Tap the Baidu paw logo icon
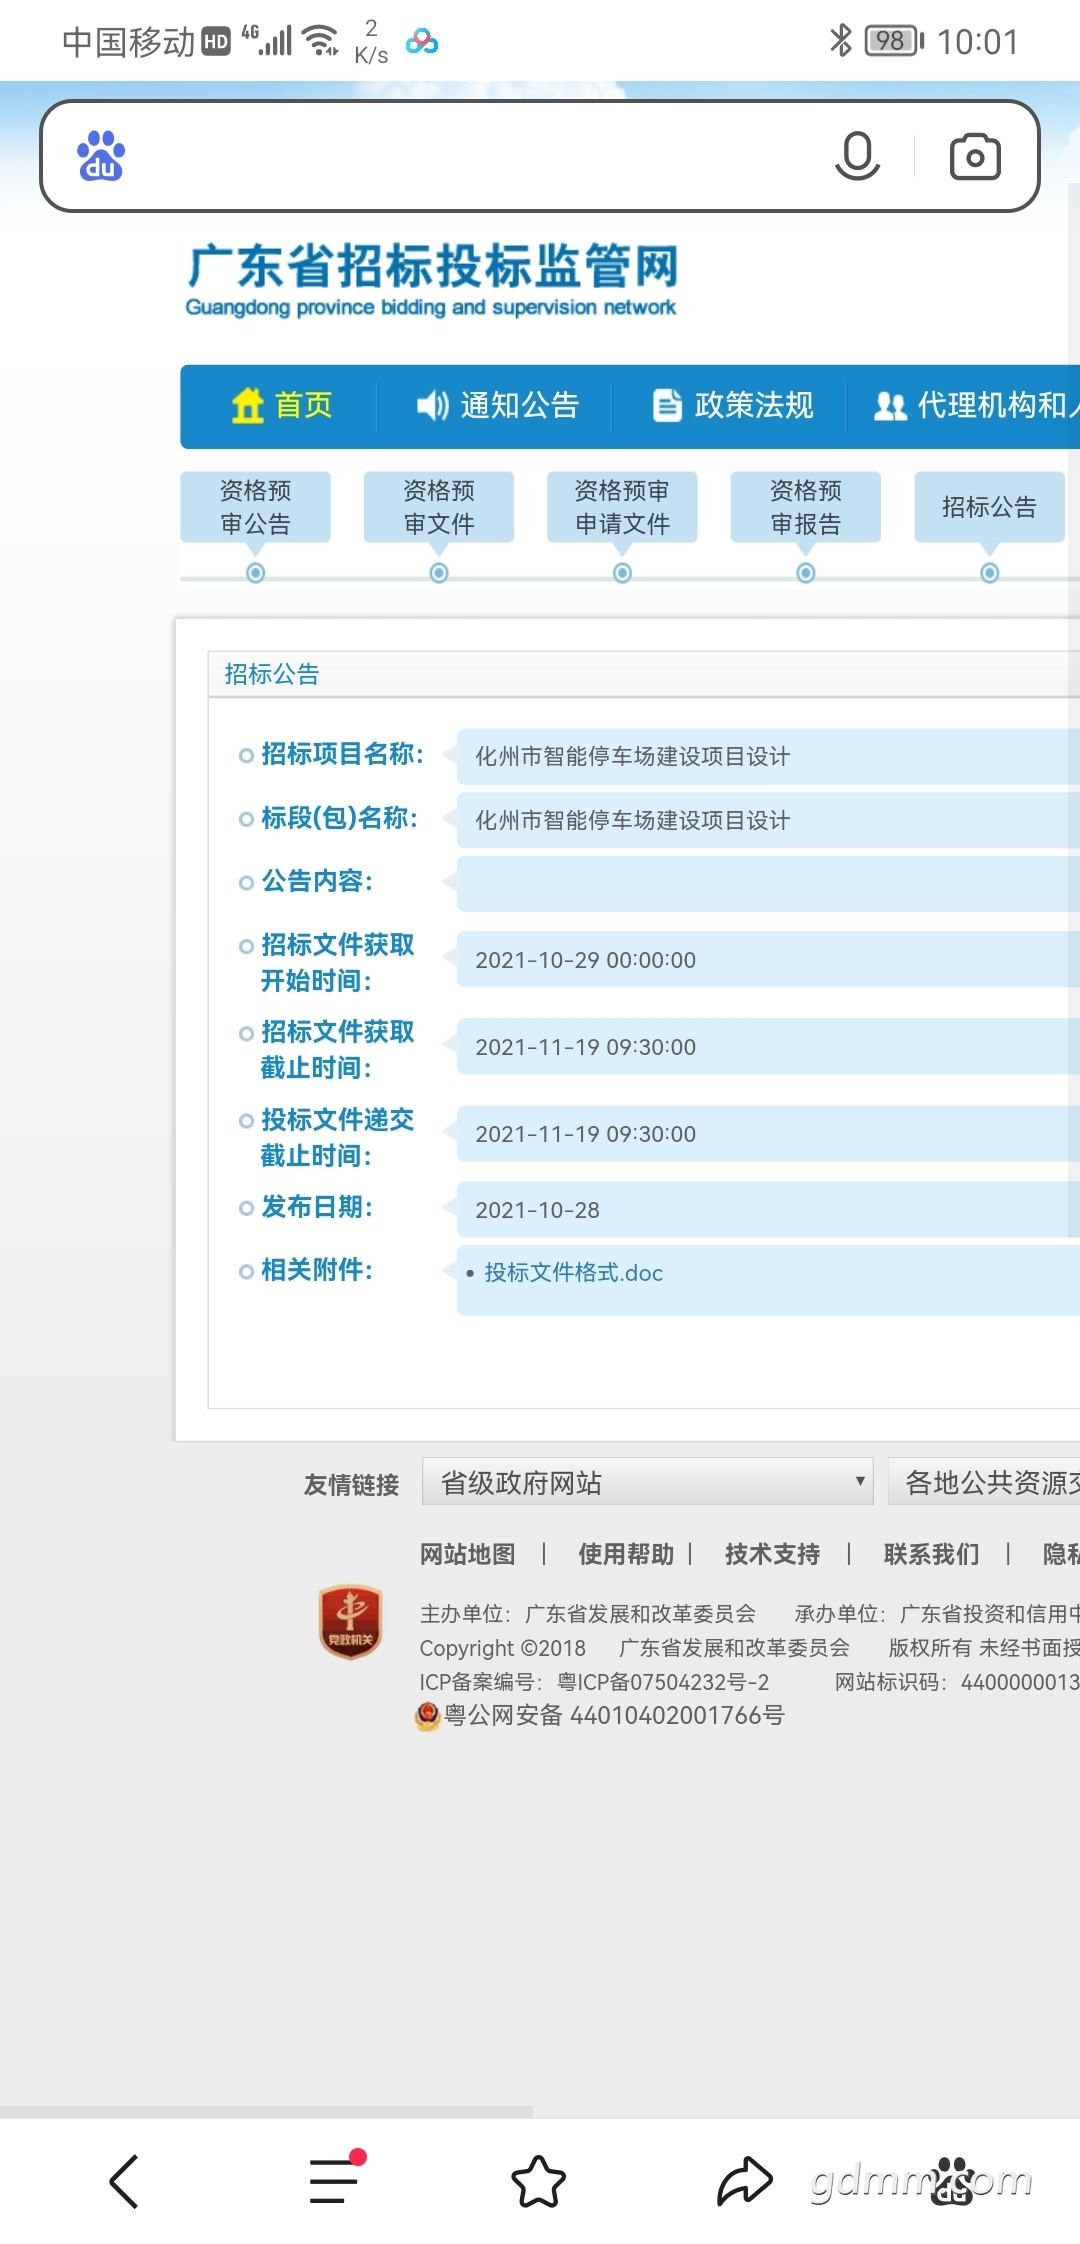Viewport: 1080px width, 2244px height. tap(101, 156)
